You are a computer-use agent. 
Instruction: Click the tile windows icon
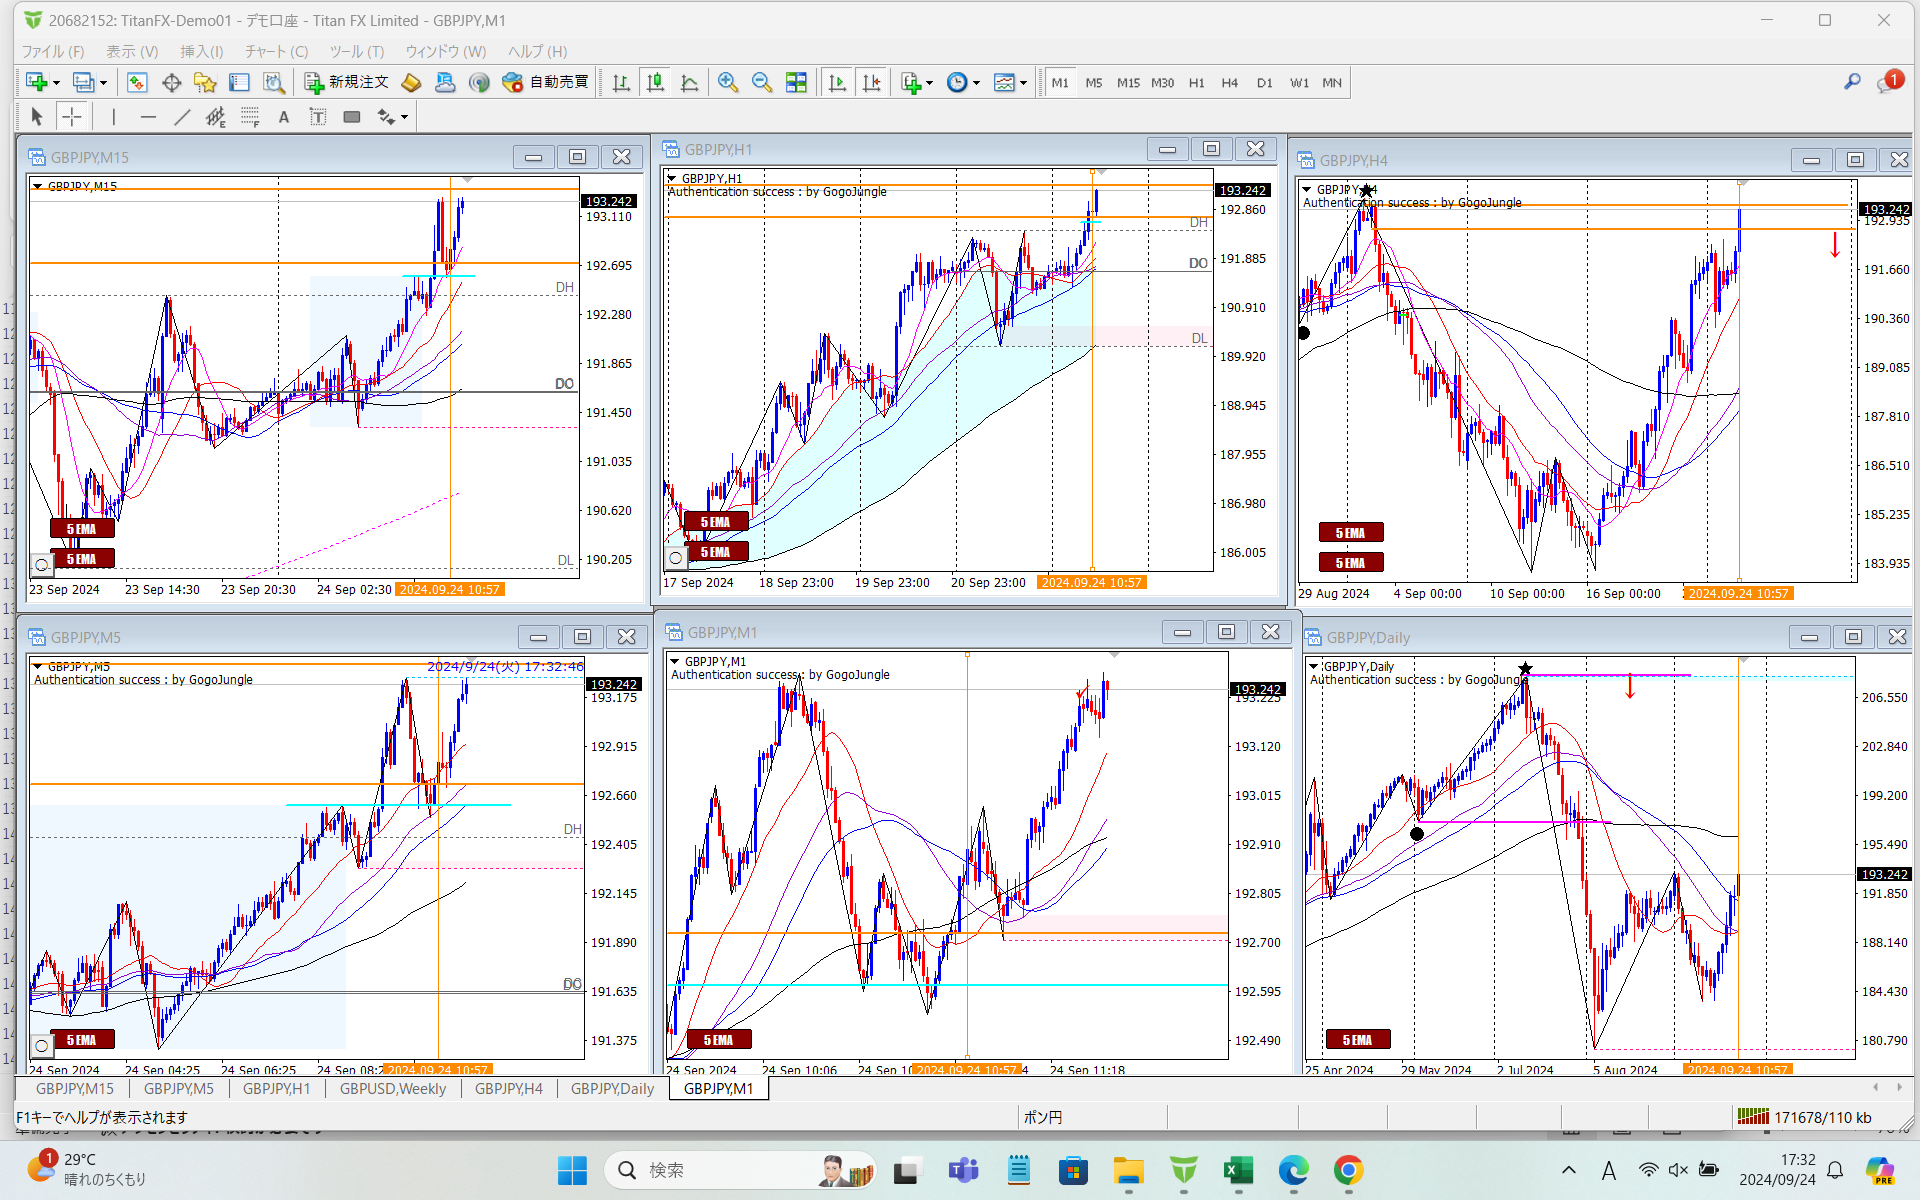point(796,83)
